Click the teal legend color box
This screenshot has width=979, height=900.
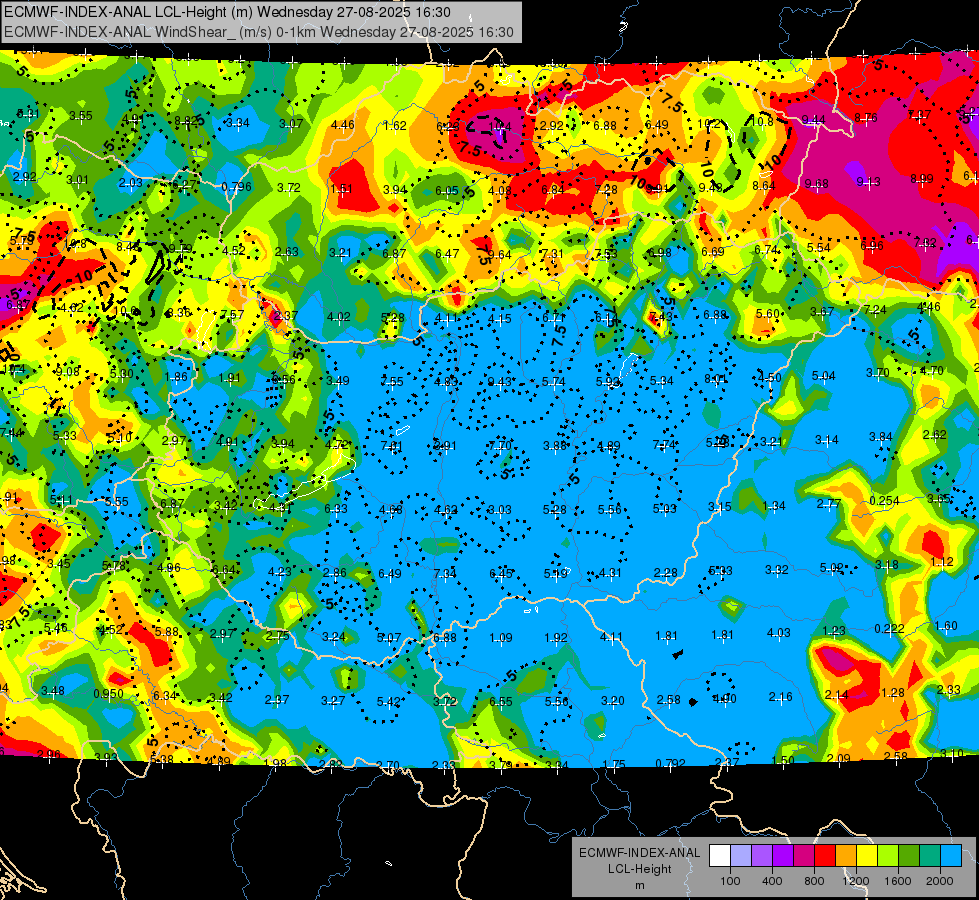click(x=930, y=855)
